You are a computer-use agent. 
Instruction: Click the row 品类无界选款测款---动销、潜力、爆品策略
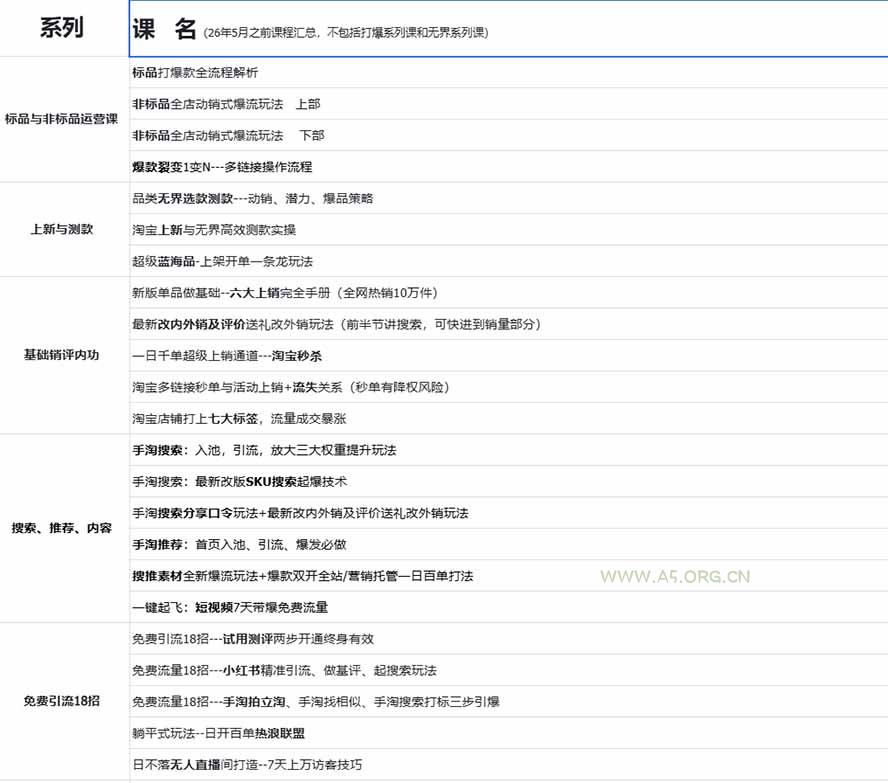(509, 198)
